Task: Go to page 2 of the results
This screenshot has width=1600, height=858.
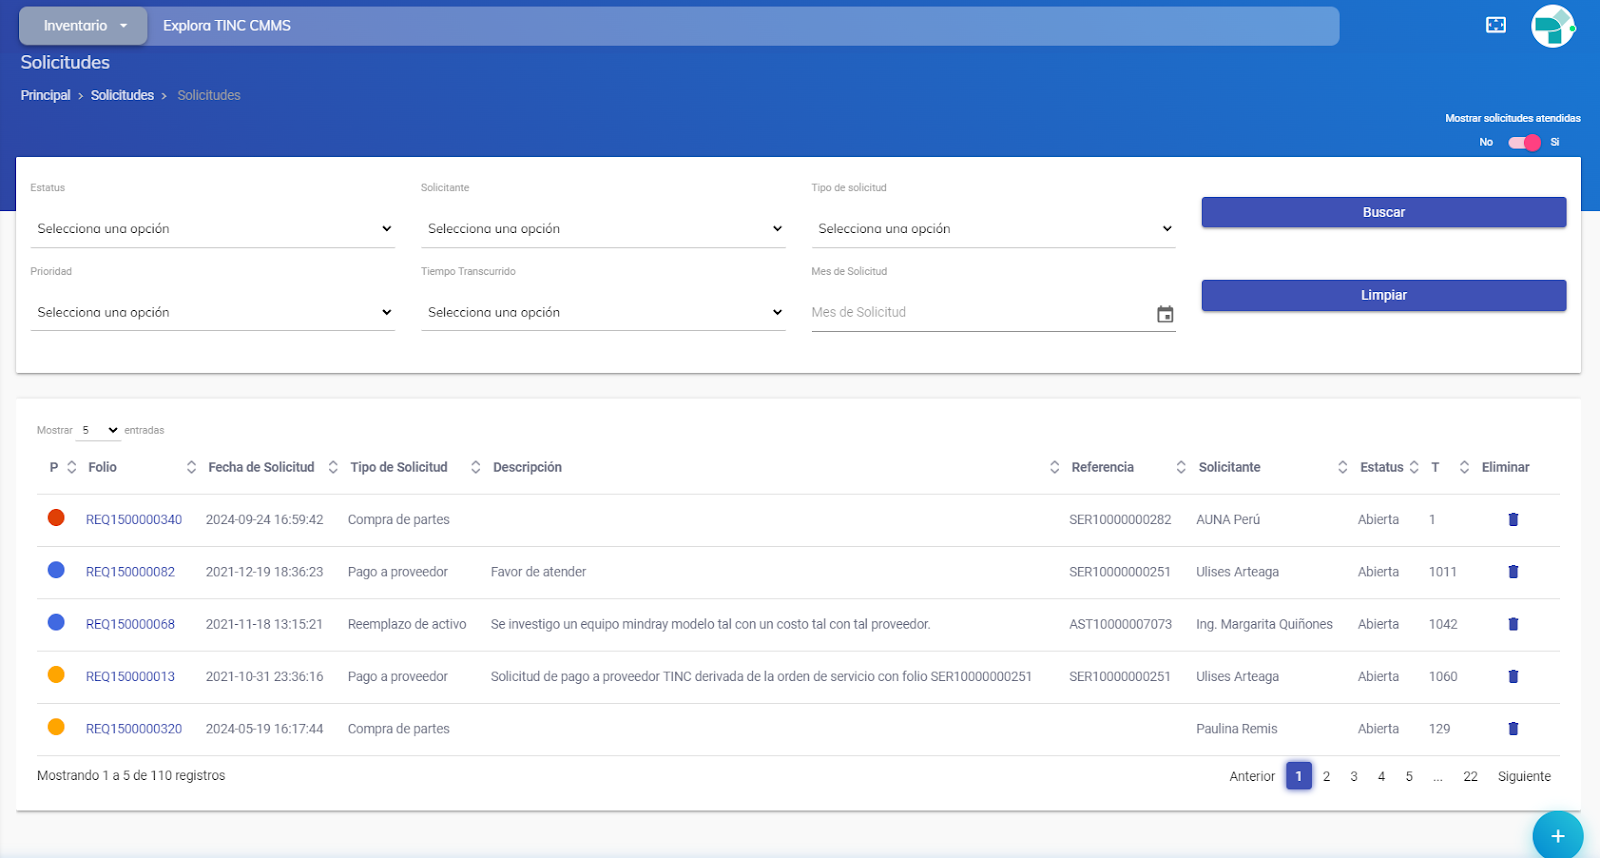Action: click(x=1326, y=776)
